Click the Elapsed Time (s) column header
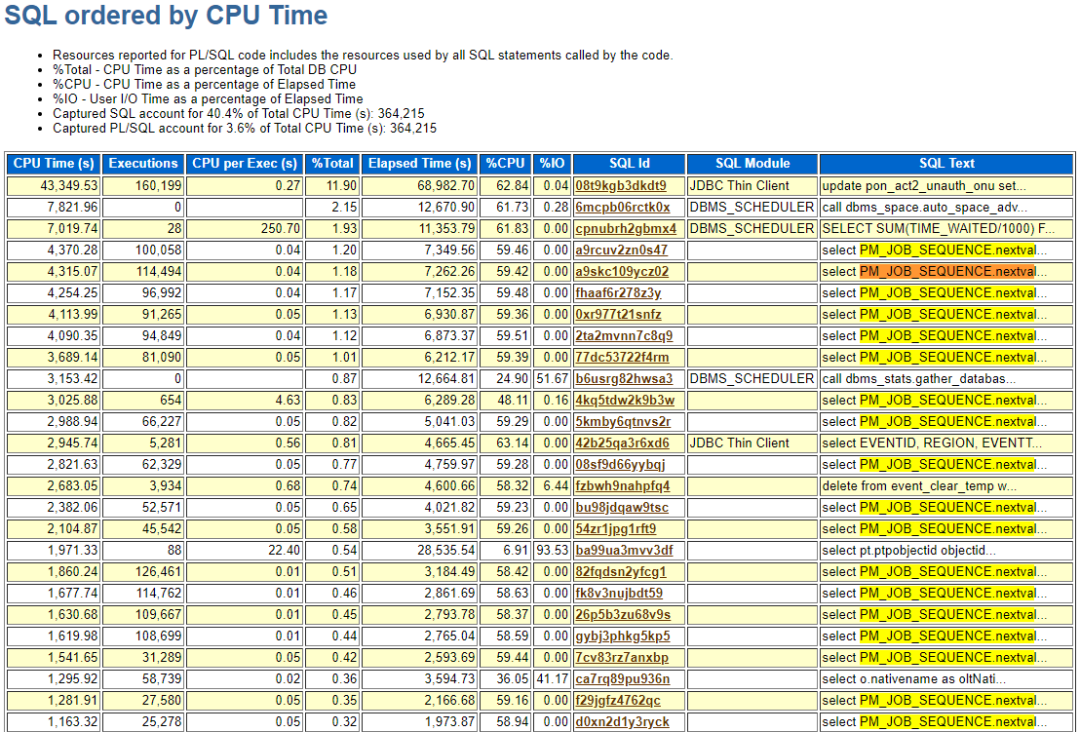This screenshot has height=732, width=1080. (x=419, y=164)
